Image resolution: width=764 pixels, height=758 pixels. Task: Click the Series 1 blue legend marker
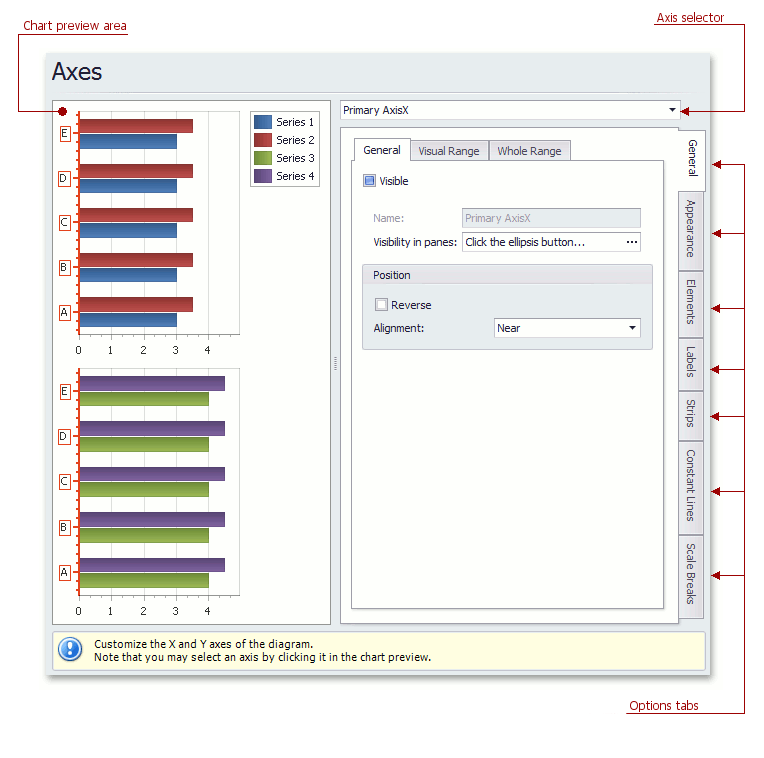point(263,122)
